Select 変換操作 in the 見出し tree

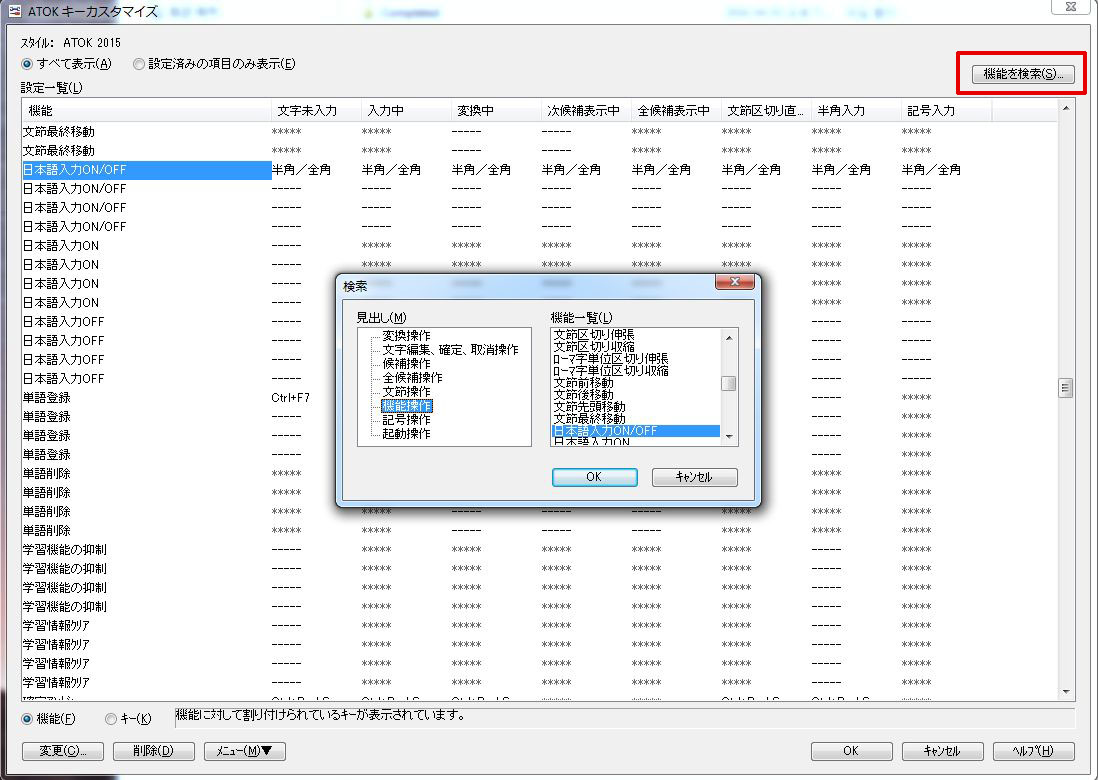click(x=406, y=335)
